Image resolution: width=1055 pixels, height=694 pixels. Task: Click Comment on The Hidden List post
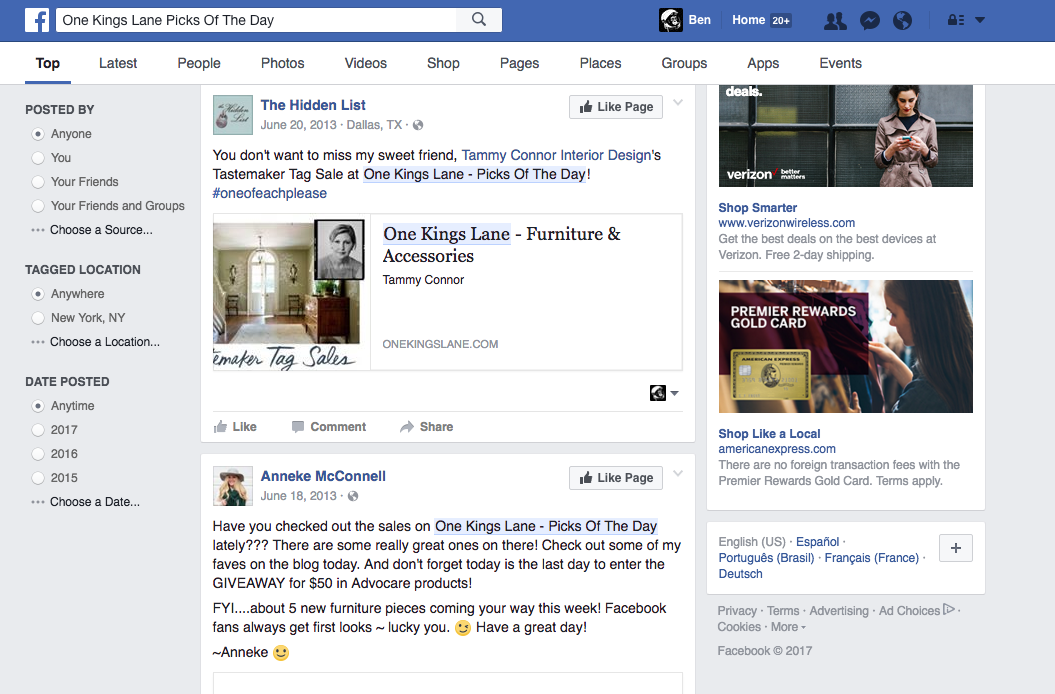328,427
